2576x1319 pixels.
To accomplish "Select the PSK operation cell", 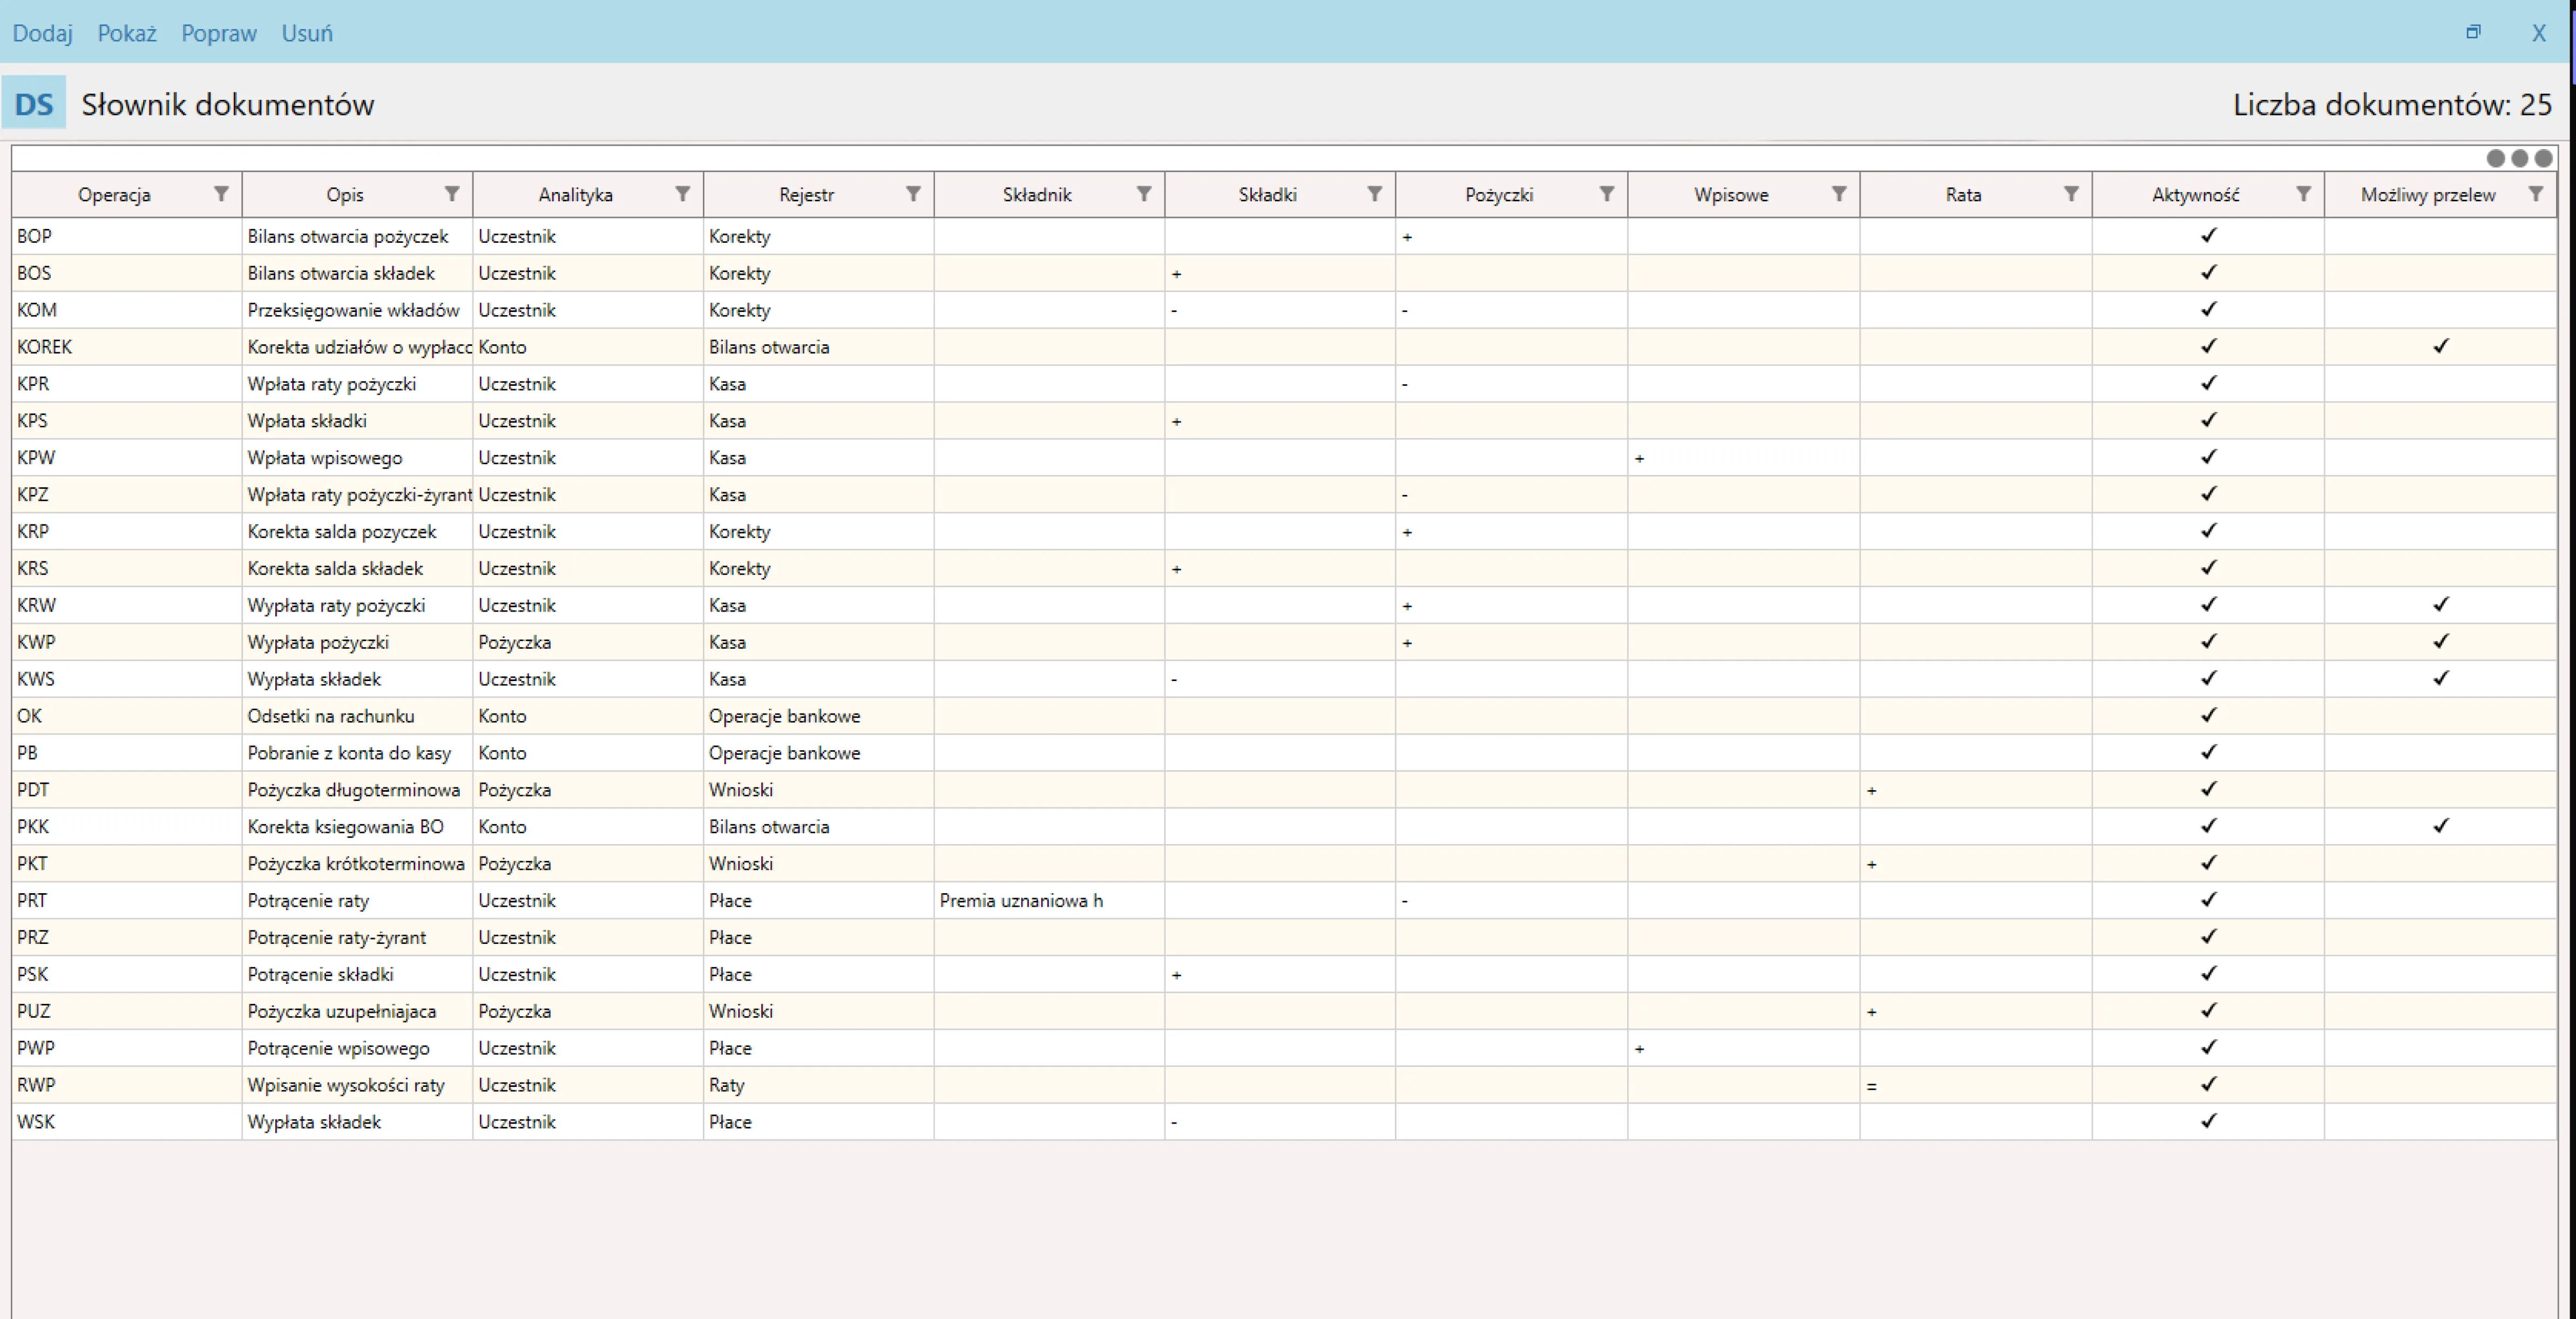I will click(126, 975).
